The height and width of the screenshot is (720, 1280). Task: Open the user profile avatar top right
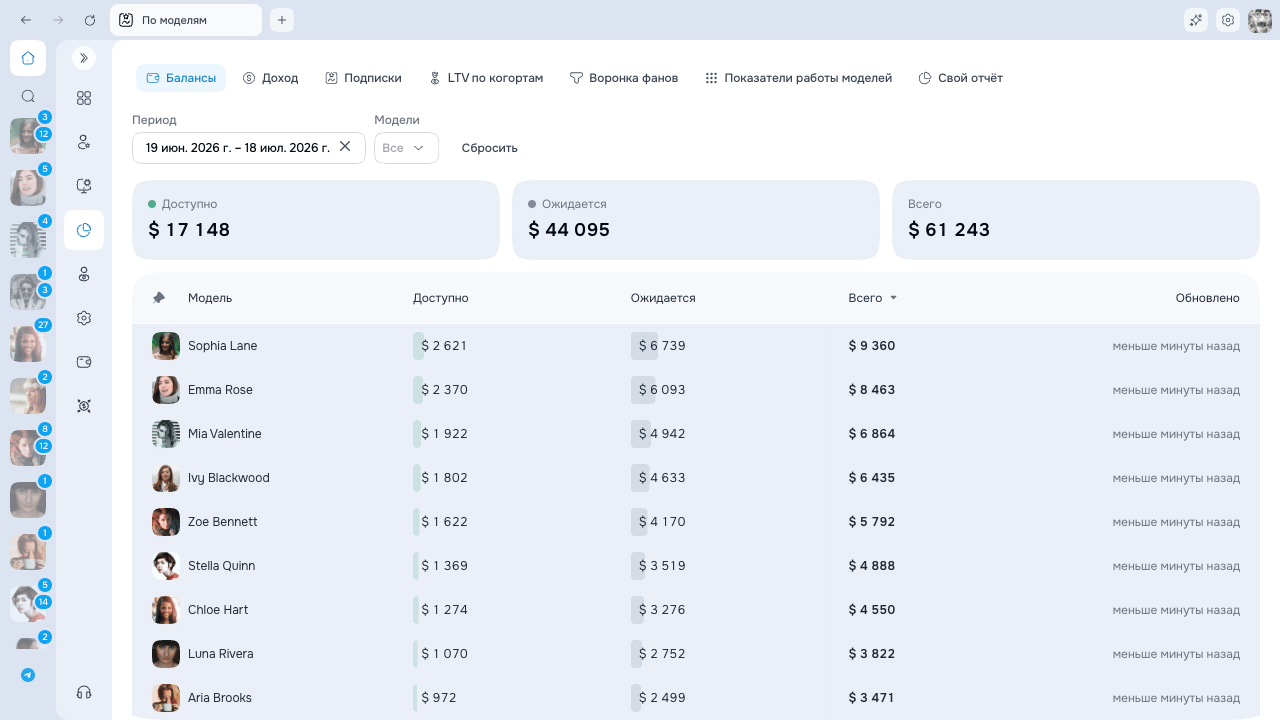click(1260, 20)
